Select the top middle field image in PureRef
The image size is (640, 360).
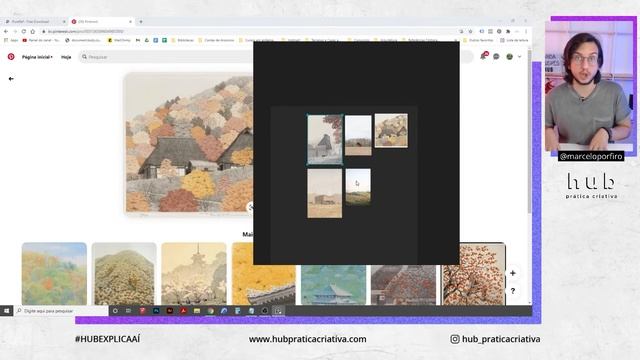click(358, 135)
